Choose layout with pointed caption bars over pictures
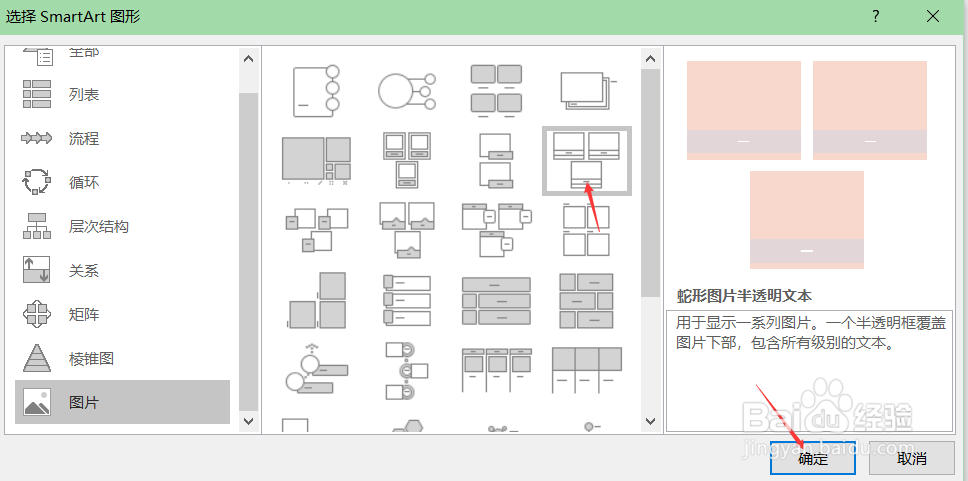Screen dimensions: 968x481 [407, 230]
